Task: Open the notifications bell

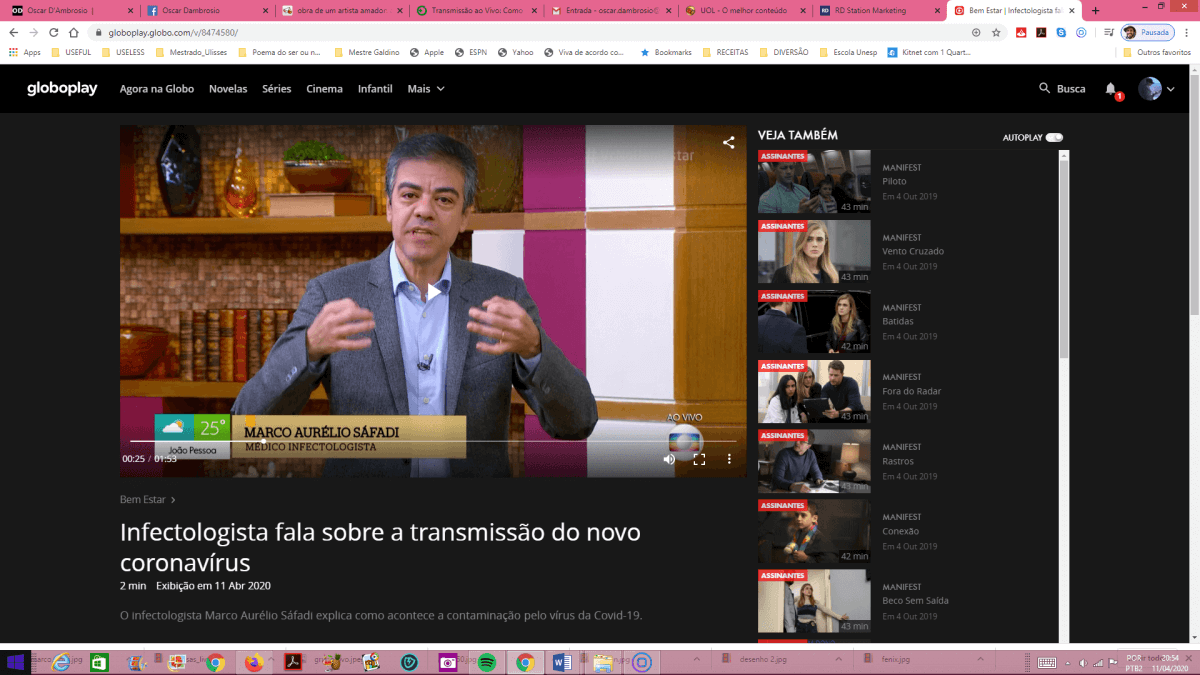Action: point(1111,89)
